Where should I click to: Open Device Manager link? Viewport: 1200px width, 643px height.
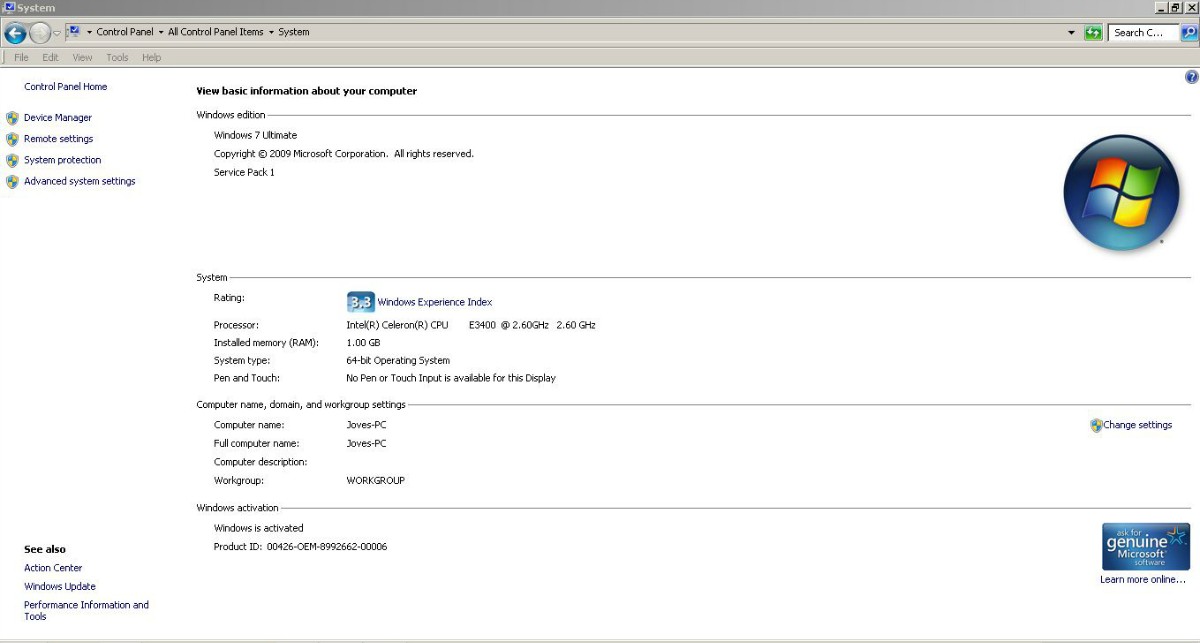pyautogui.click(x=58, y=118)
